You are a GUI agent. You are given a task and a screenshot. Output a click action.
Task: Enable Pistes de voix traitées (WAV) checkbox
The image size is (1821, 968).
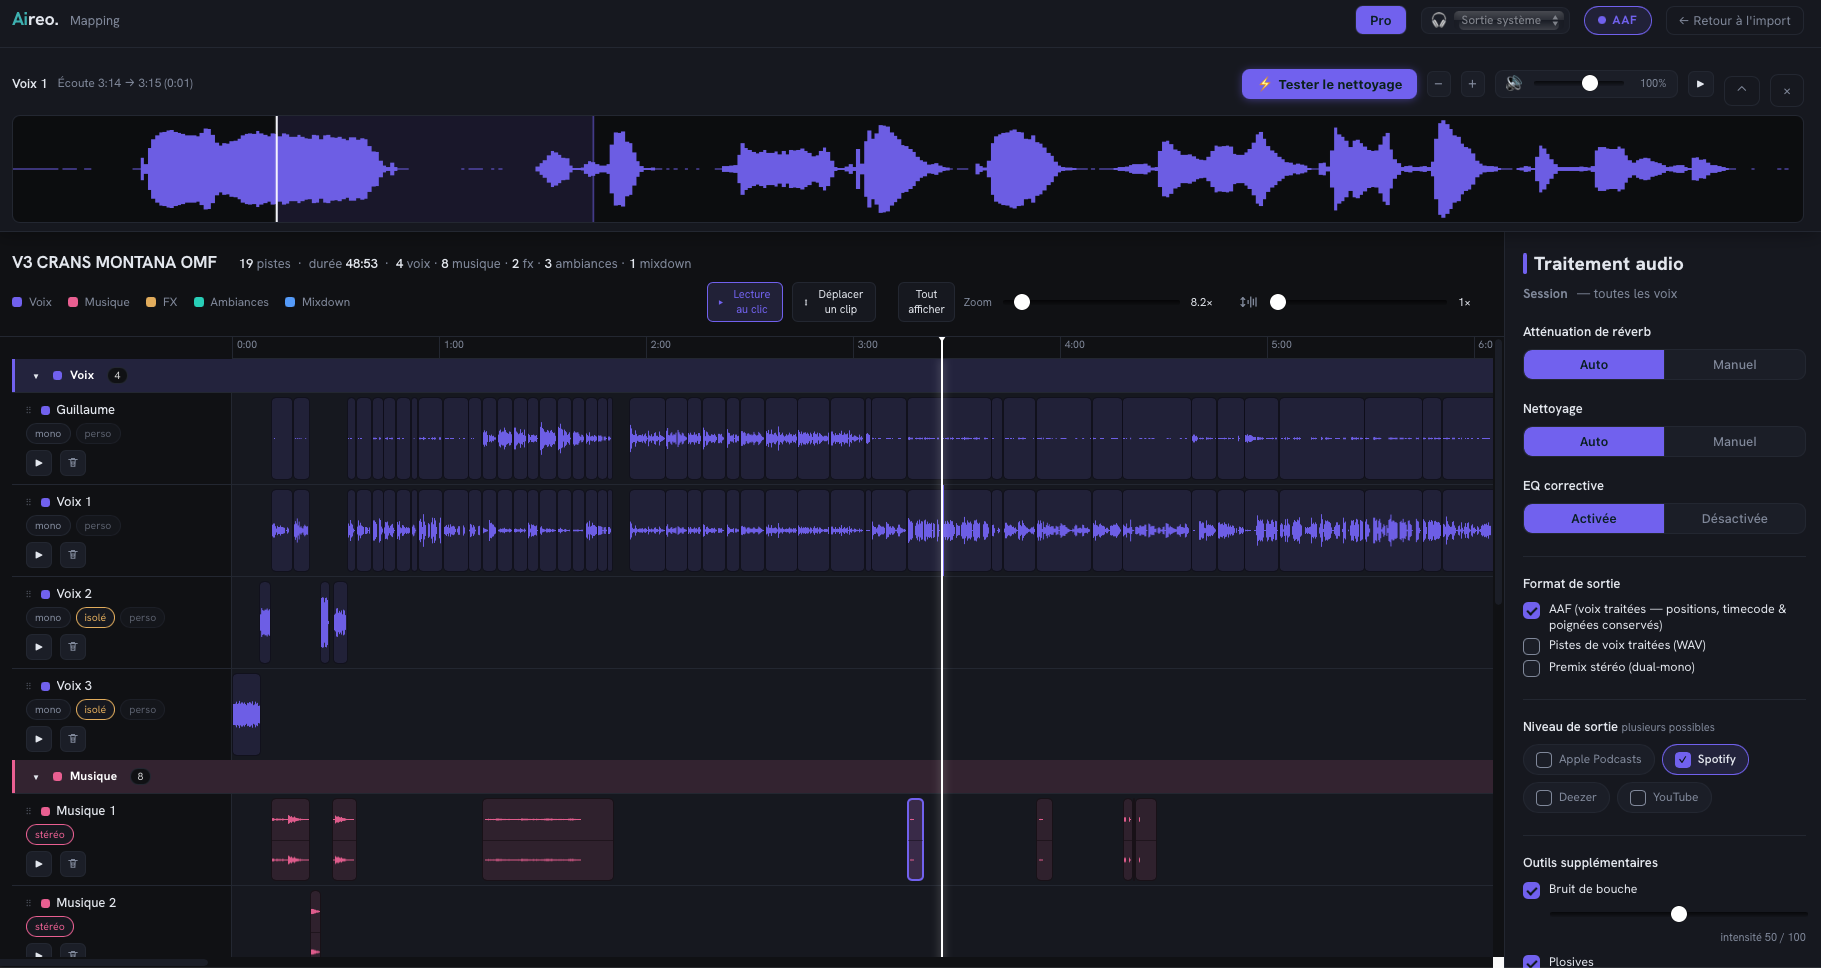click(1531, 646)
